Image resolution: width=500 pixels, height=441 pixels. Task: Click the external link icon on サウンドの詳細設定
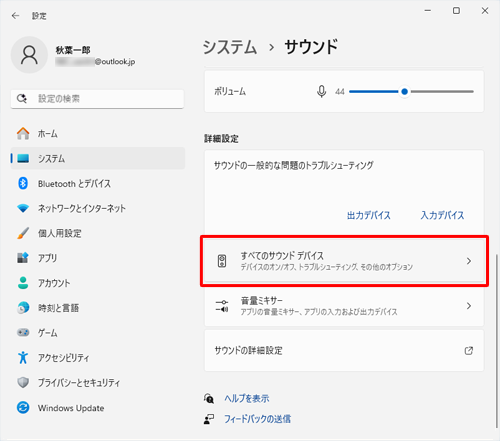[x=469, y=351]
